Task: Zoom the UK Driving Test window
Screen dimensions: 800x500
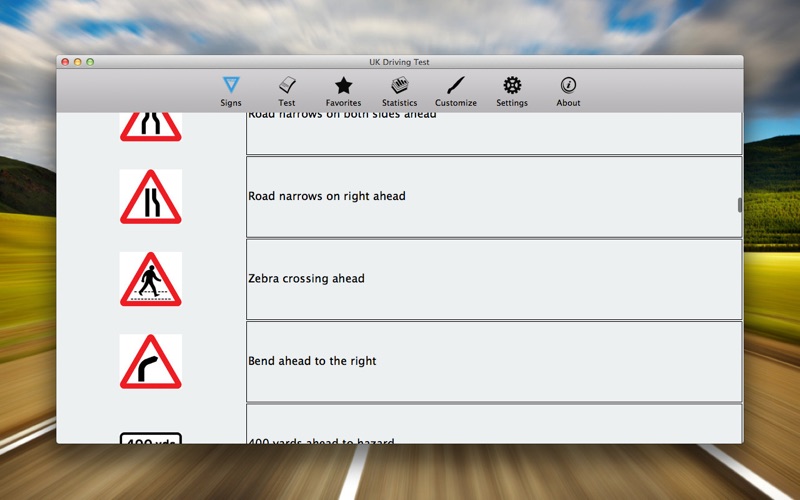Action: coord(90,62)
